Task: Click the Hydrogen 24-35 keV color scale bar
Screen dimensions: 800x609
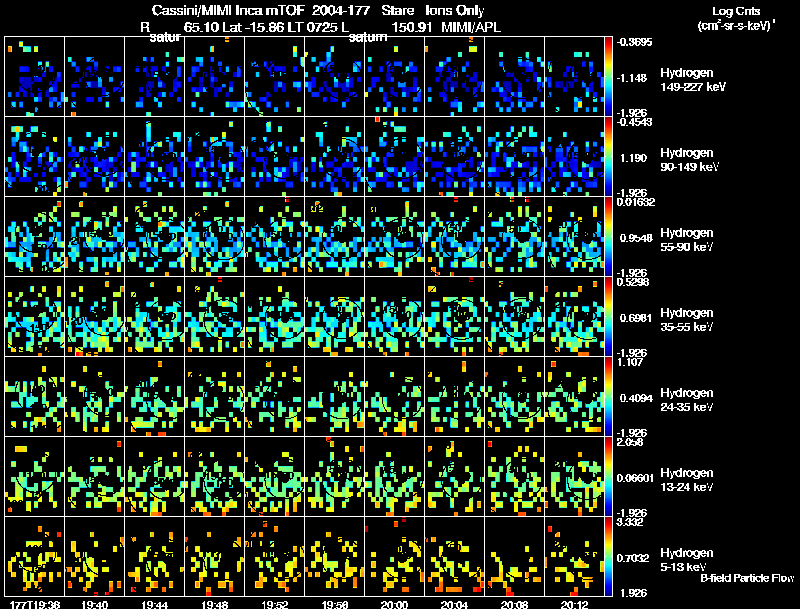Action: pos(608,397)
